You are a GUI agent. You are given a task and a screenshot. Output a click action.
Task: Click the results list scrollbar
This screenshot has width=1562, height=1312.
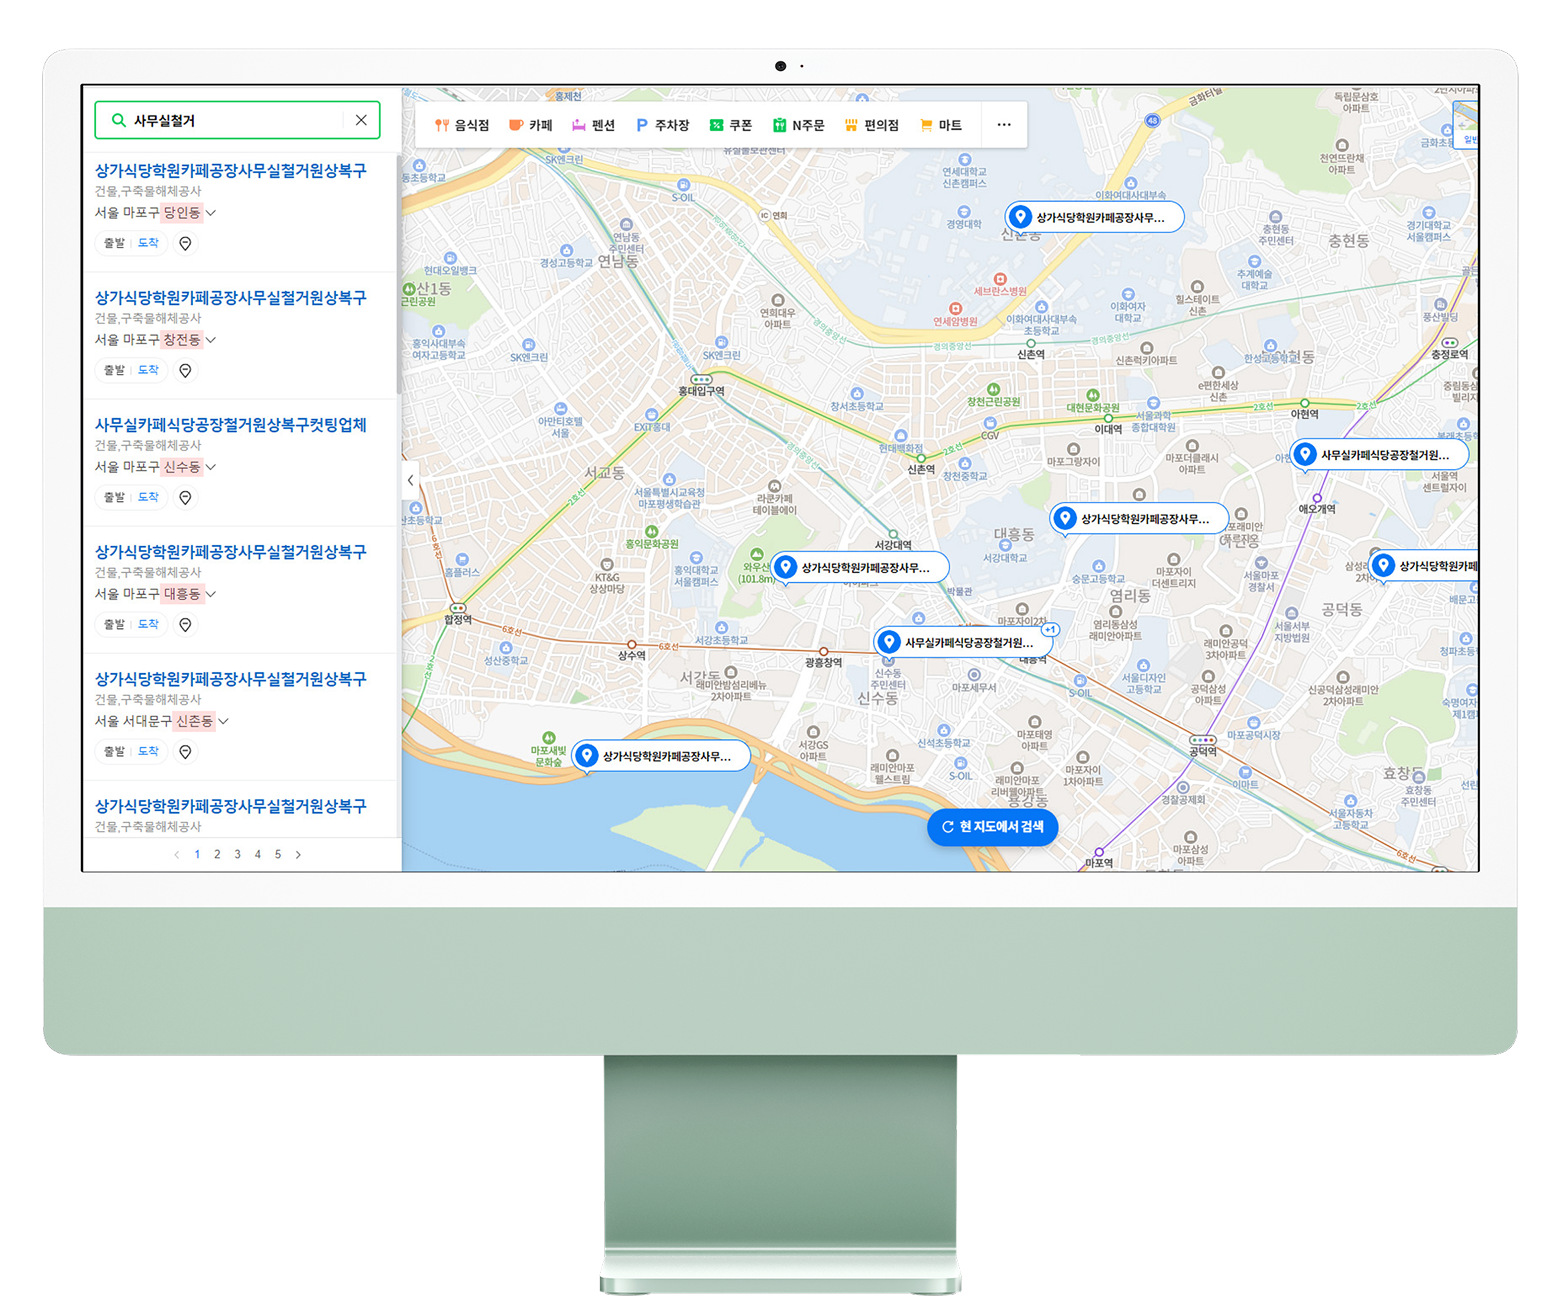(x=399, y=275)
